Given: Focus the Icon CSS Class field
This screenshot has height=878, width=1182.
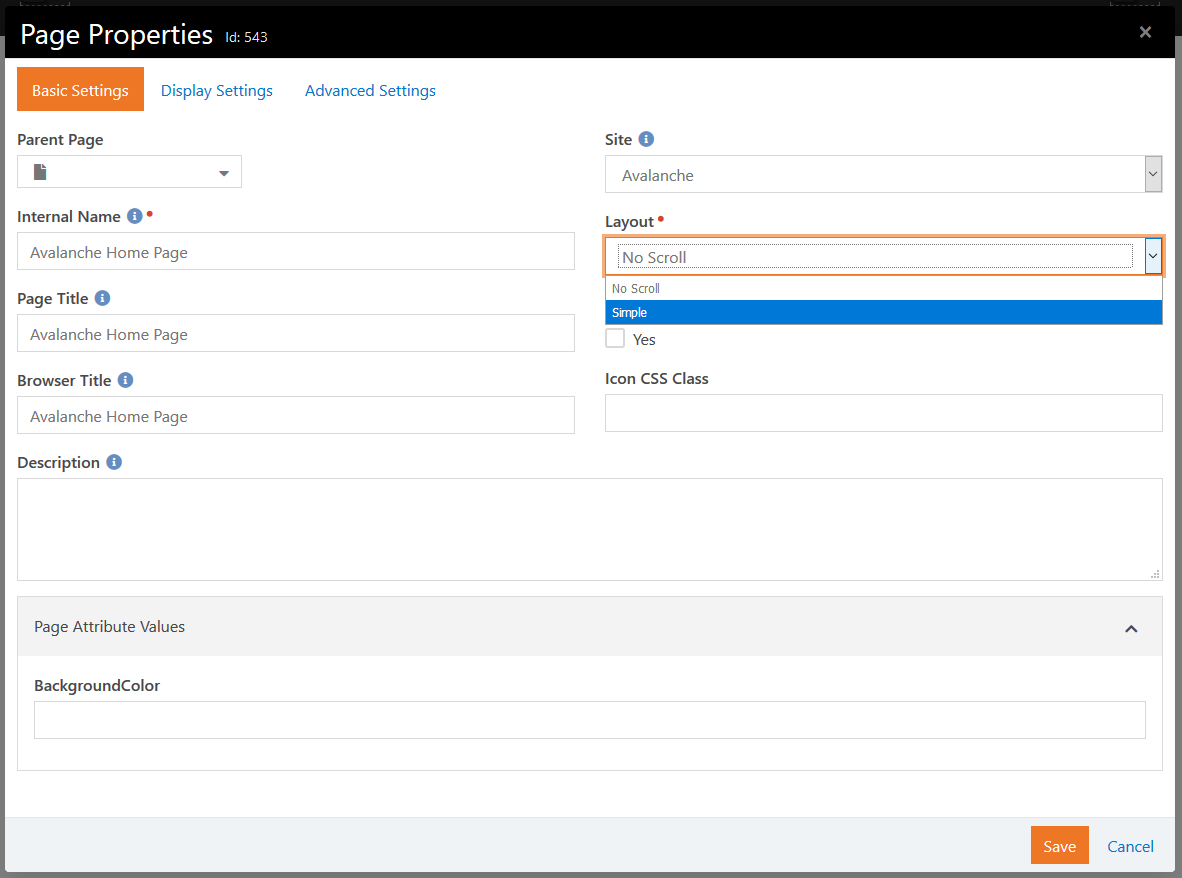Looking at the screenshot, I should click(x=883, y=413).
